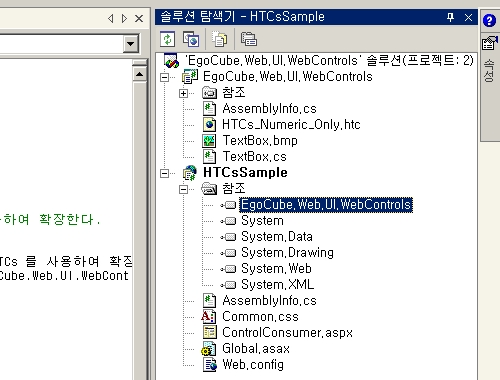Image resolution: width=500 pixels, height=380 pixels.
Task: Click the System.XML reference icon
Action: tap(228, 285)
